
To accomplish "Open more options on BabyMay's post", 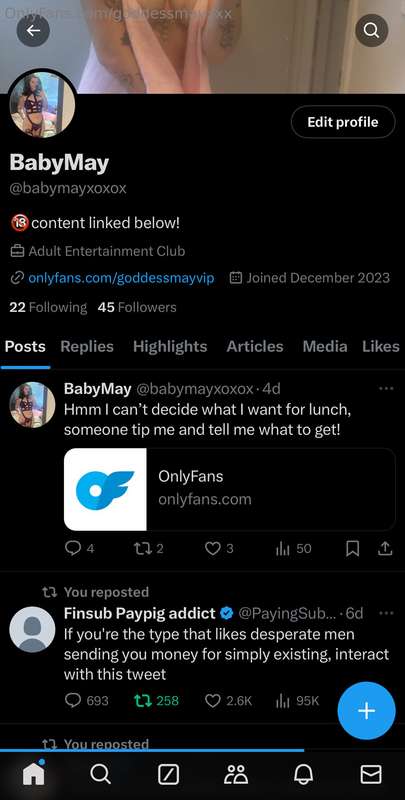I will click(386, 389).
